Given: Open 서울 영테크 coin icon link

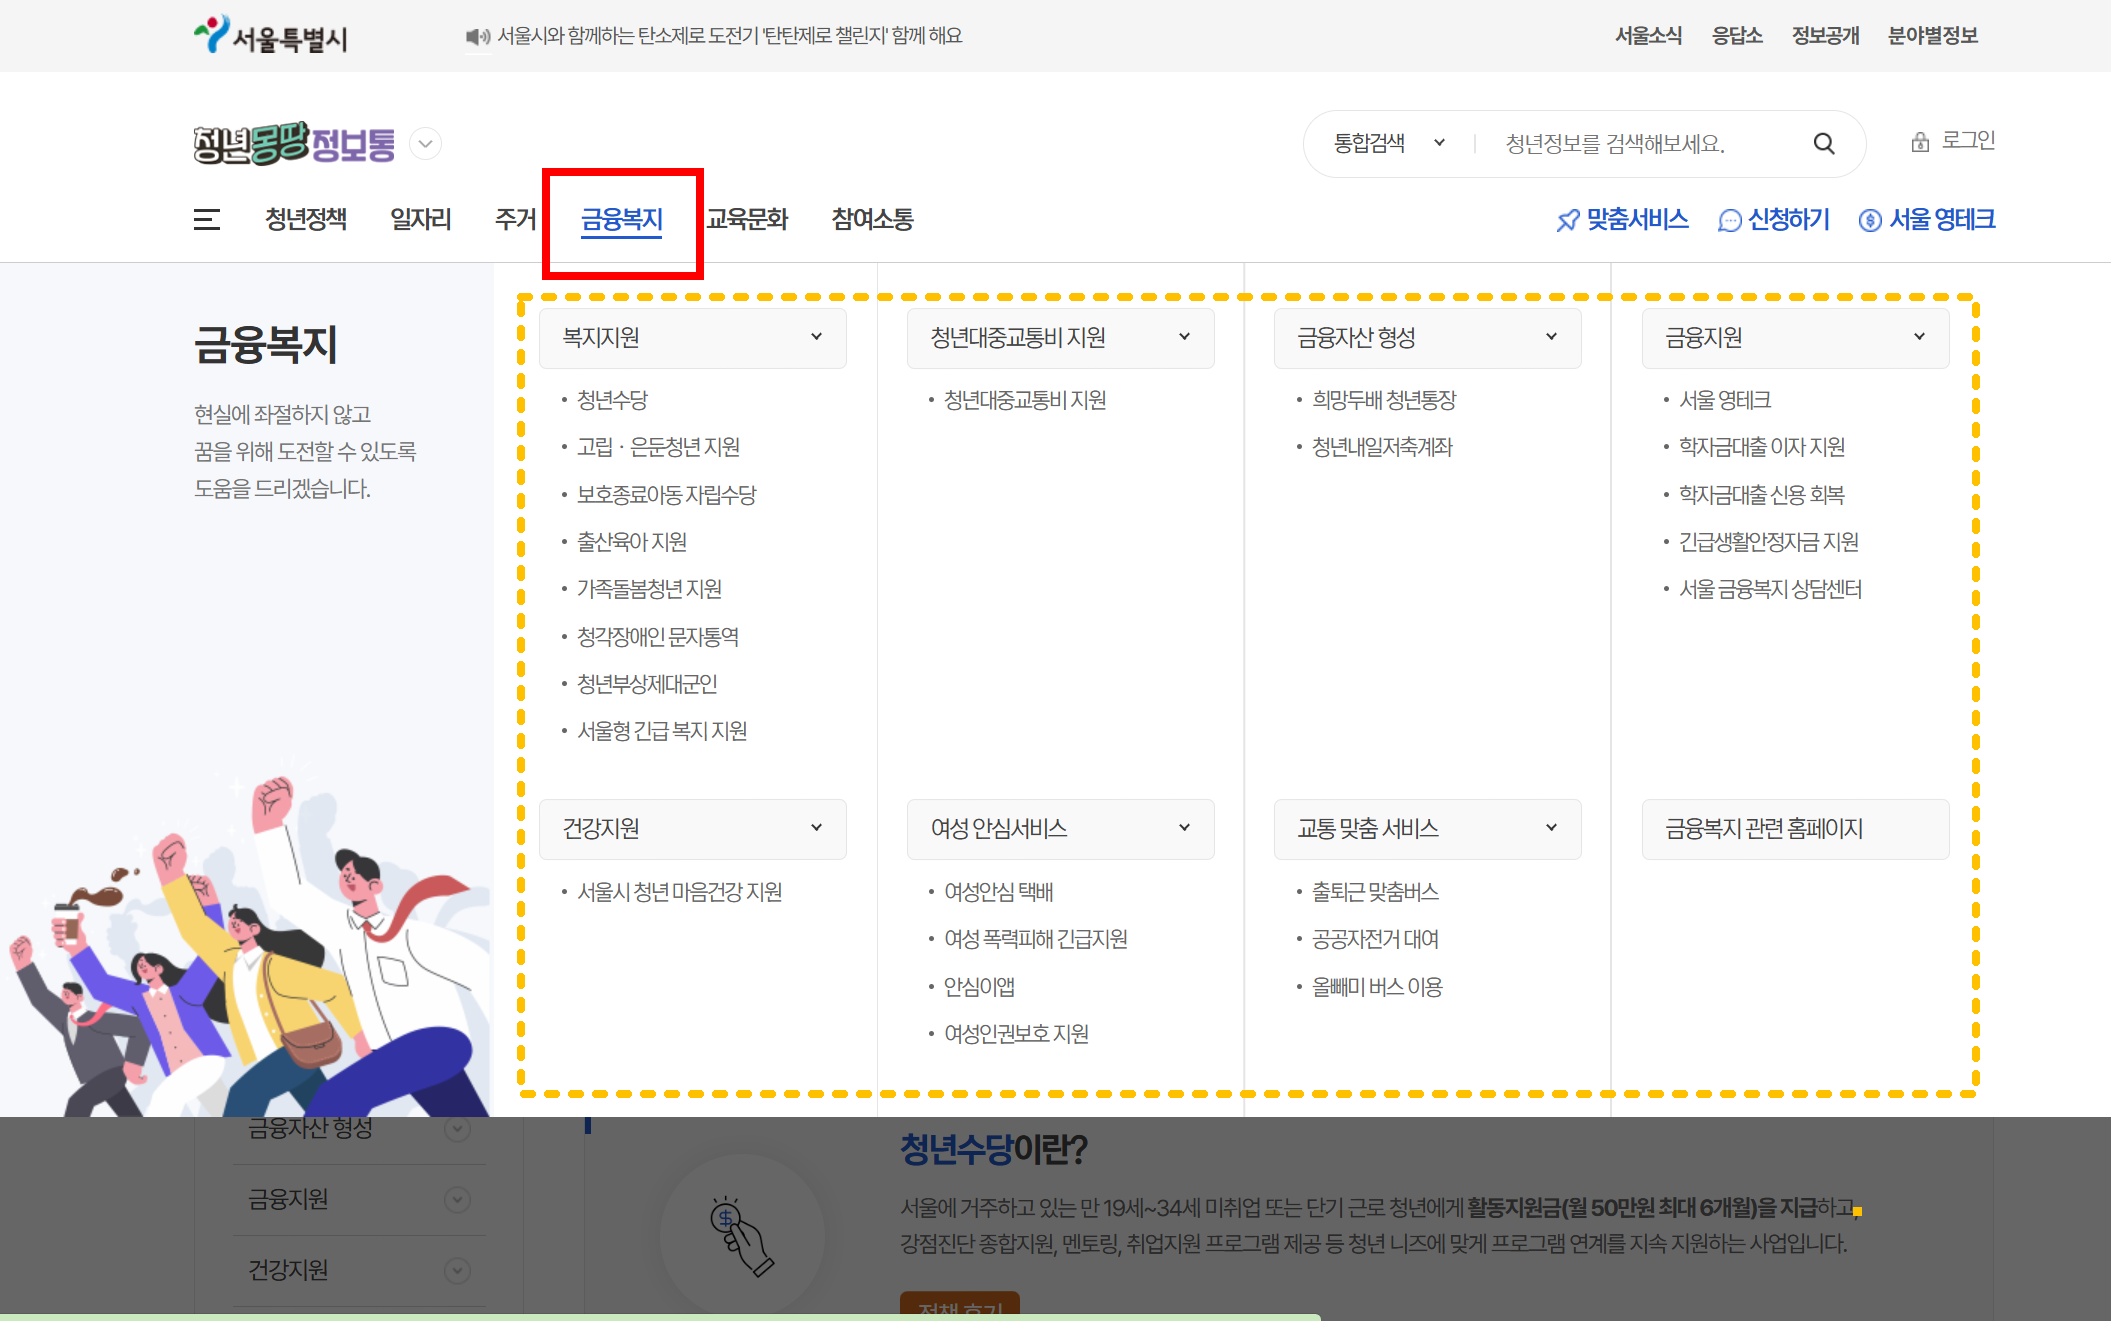Looking at the screenshot, I should click(x=1926, y=219).
